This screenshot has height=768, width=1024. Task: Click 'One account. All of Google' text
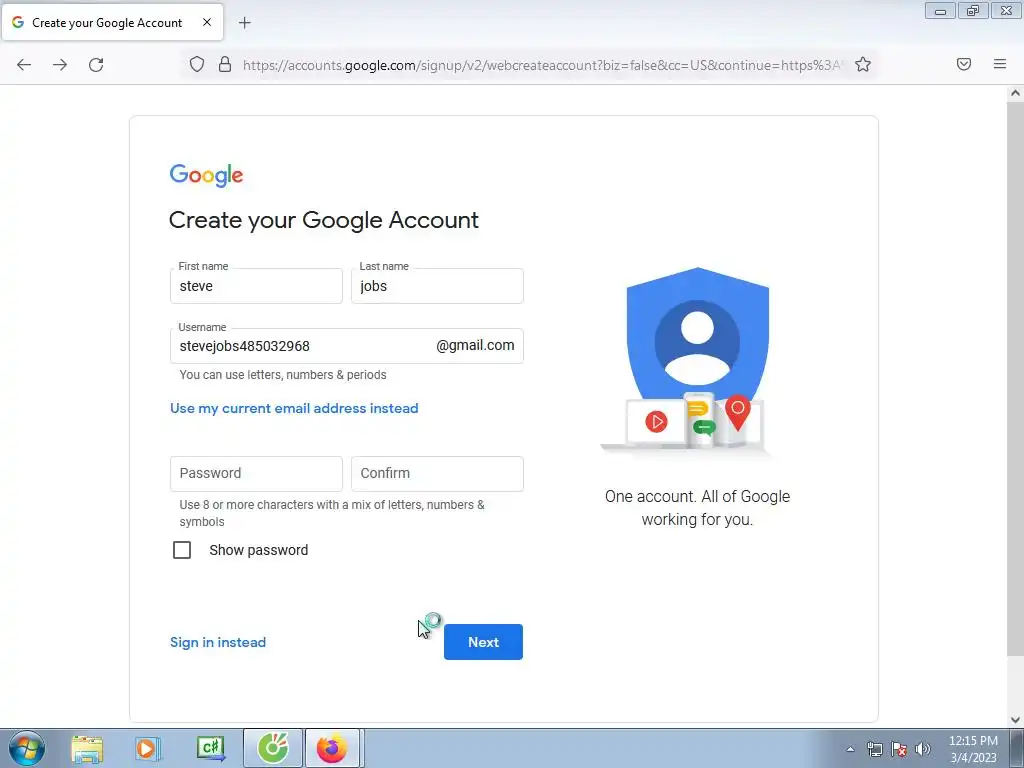tap(697, 496)
